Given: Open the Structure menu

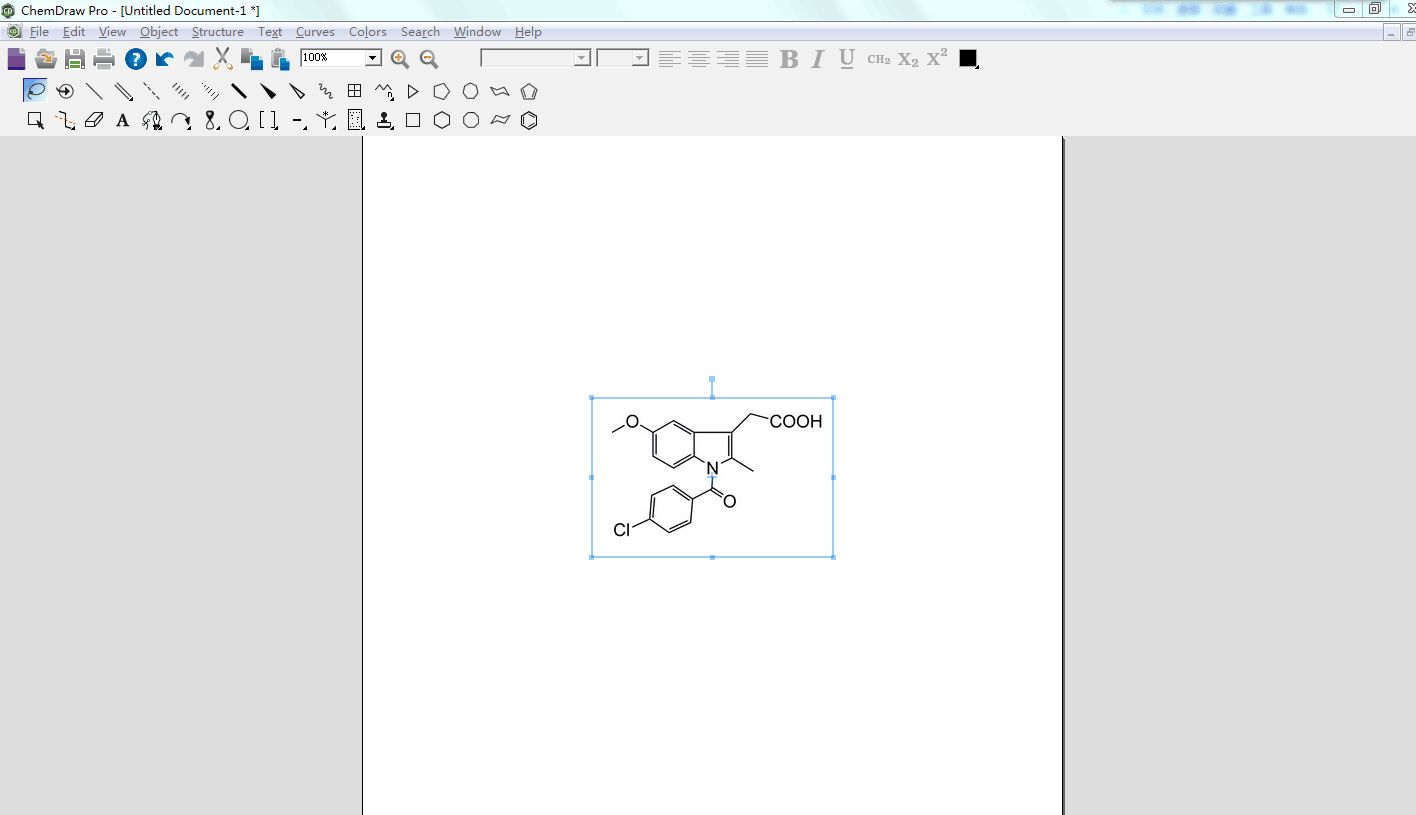Looking at the screenshot, I should 217,32.
